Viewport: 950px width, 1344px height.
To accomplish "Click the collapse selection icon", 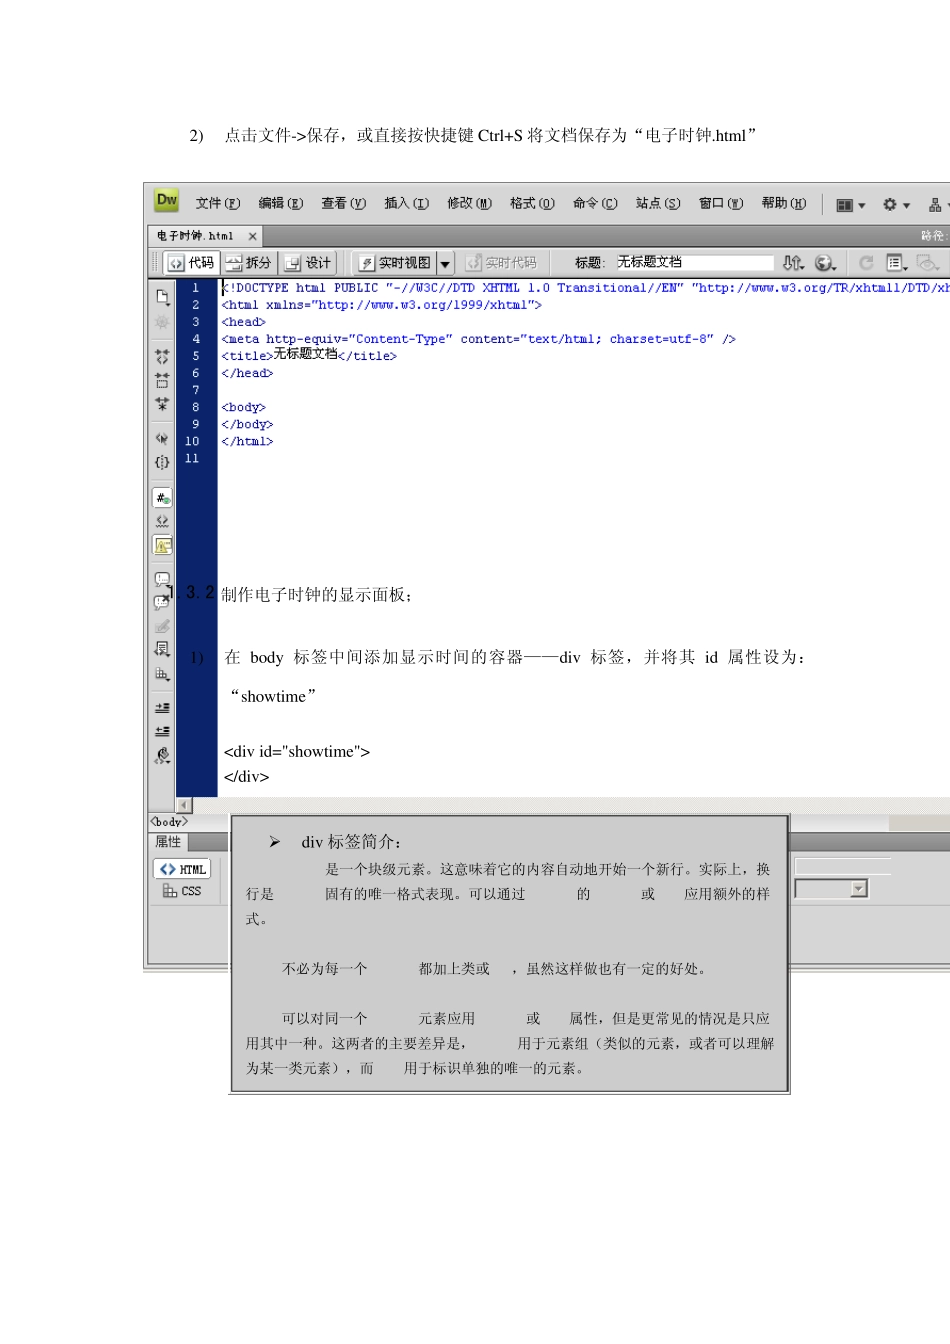I will coord(162,380).
